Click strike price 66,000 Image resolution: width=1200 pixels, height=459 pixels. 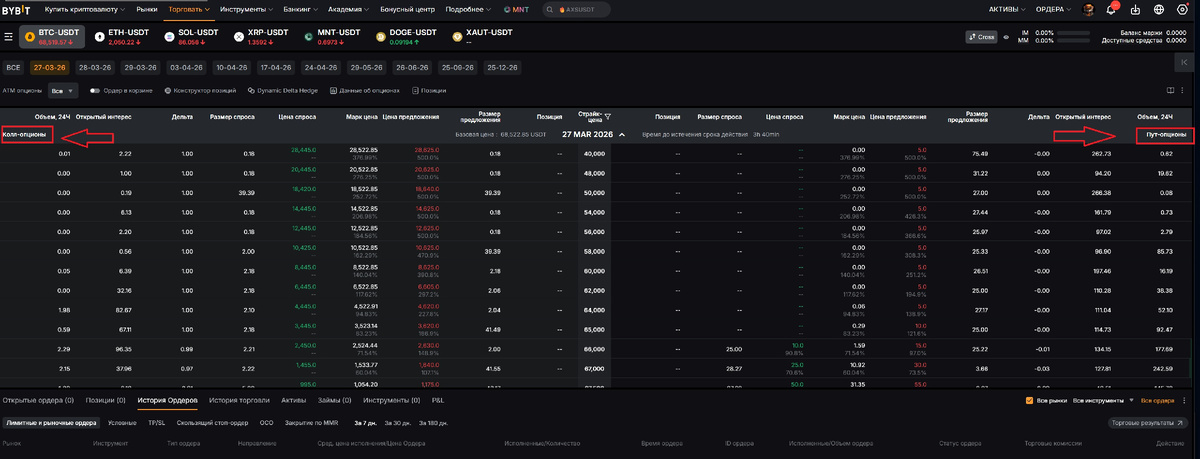tap(595, 349)
